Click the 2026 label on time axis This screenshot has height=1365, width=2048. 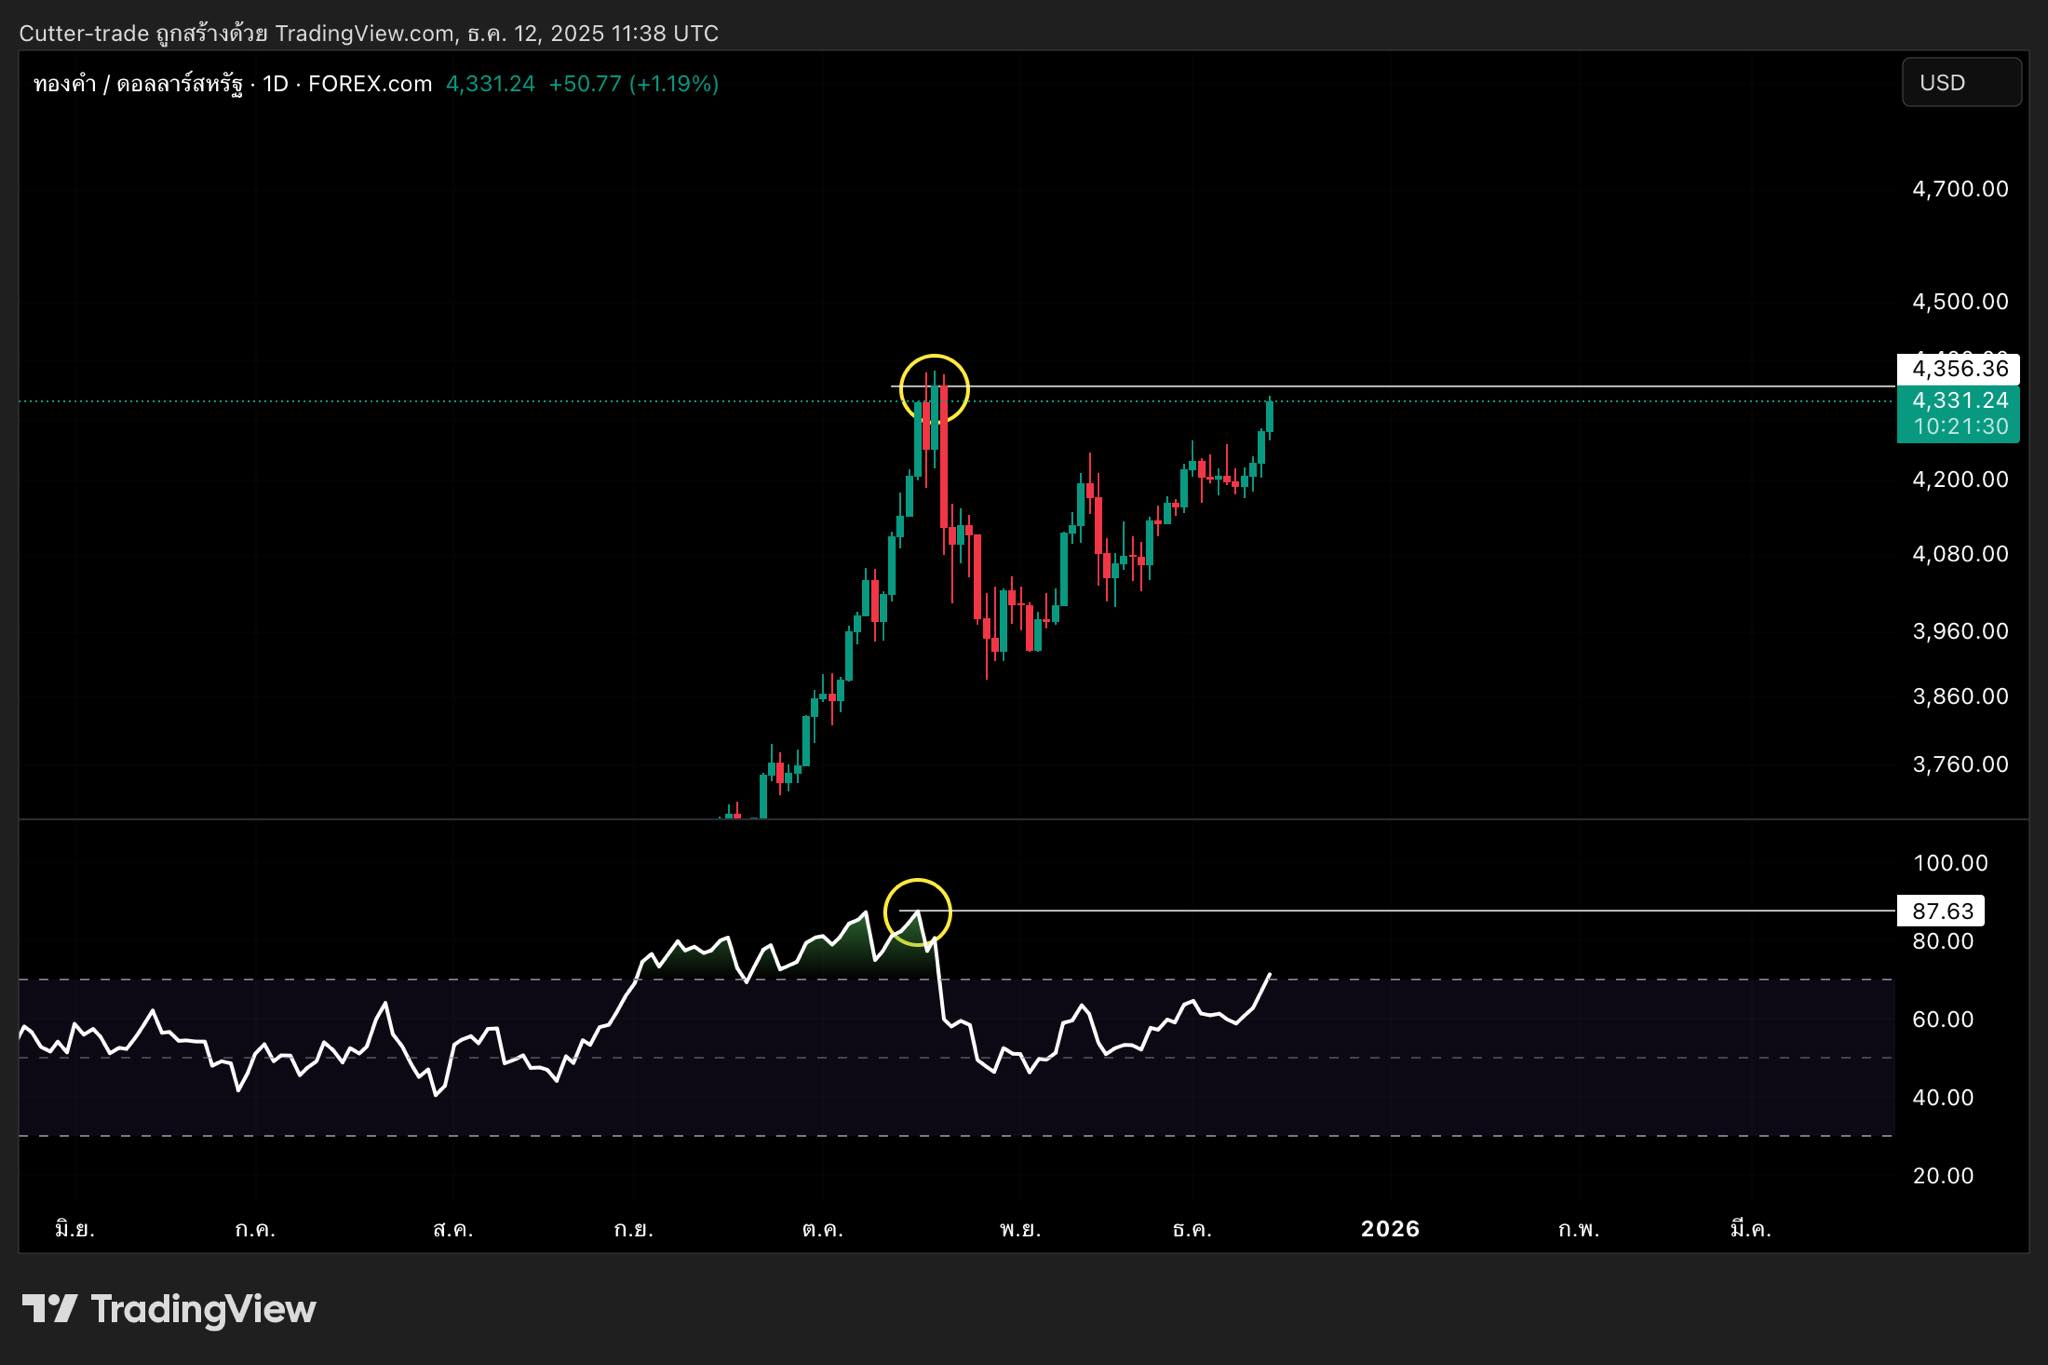1390,1229
